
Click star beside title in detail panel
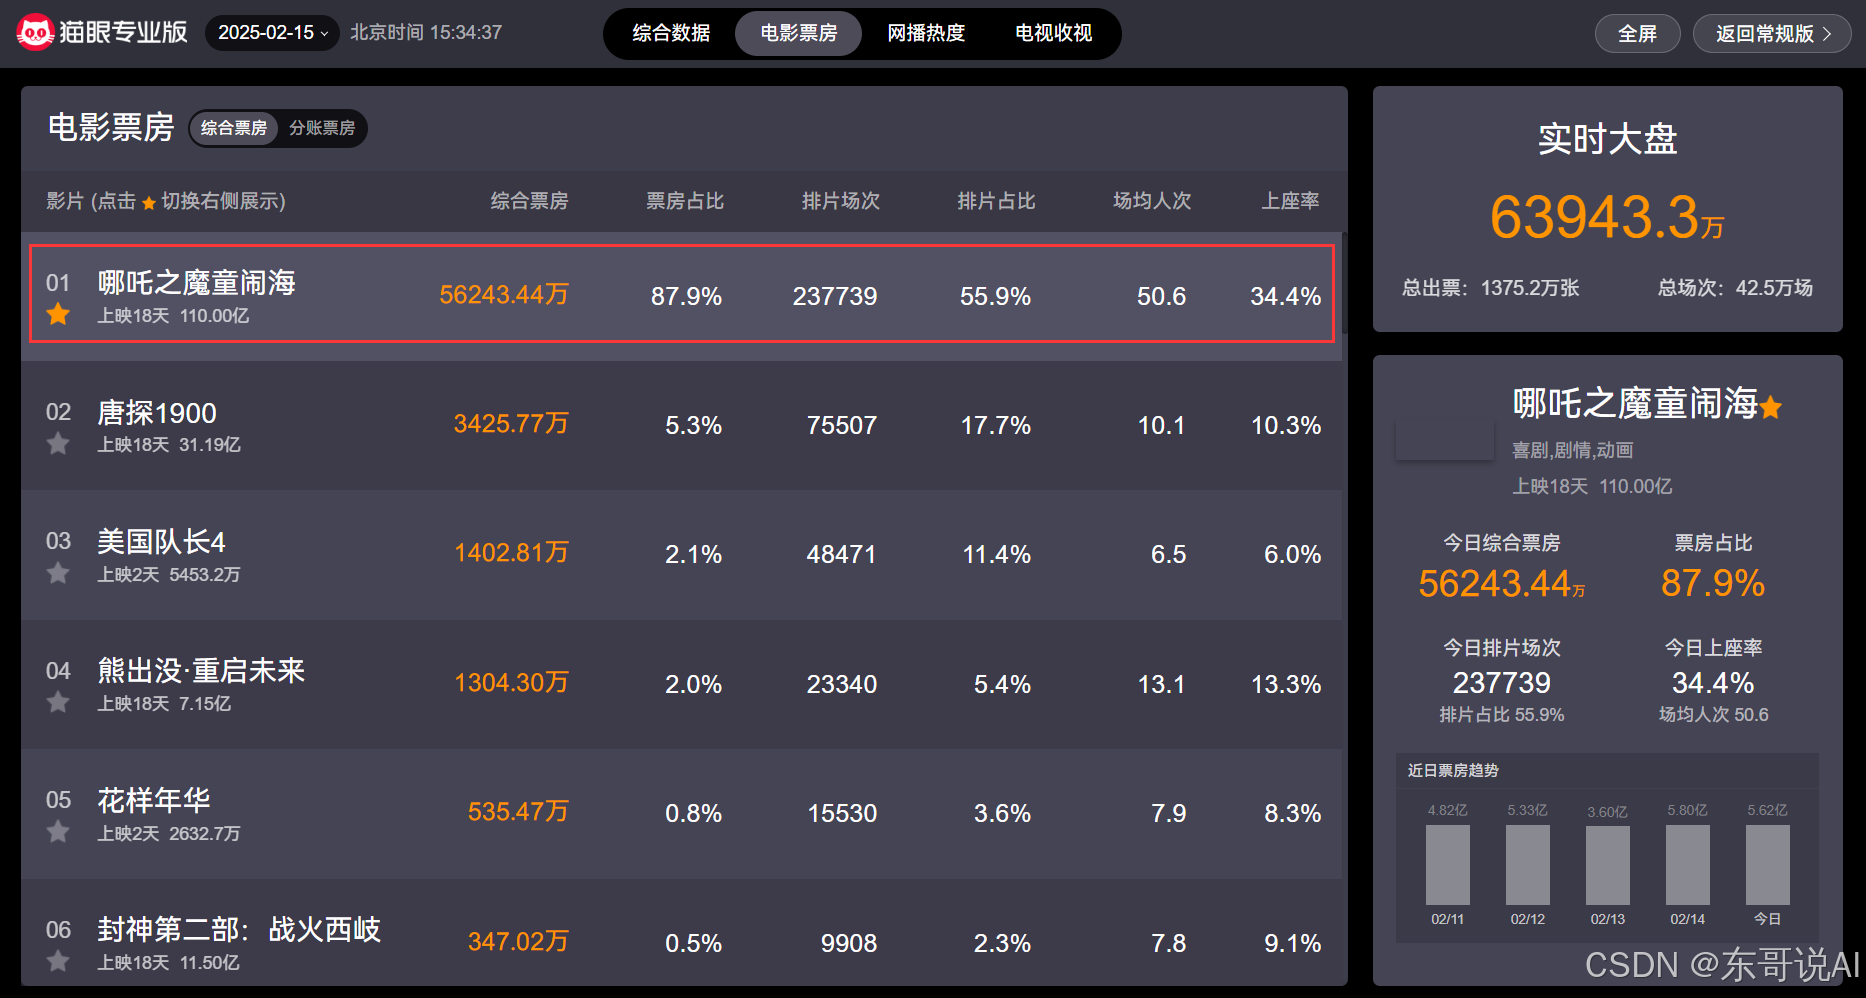click(x=1771, y=407)
